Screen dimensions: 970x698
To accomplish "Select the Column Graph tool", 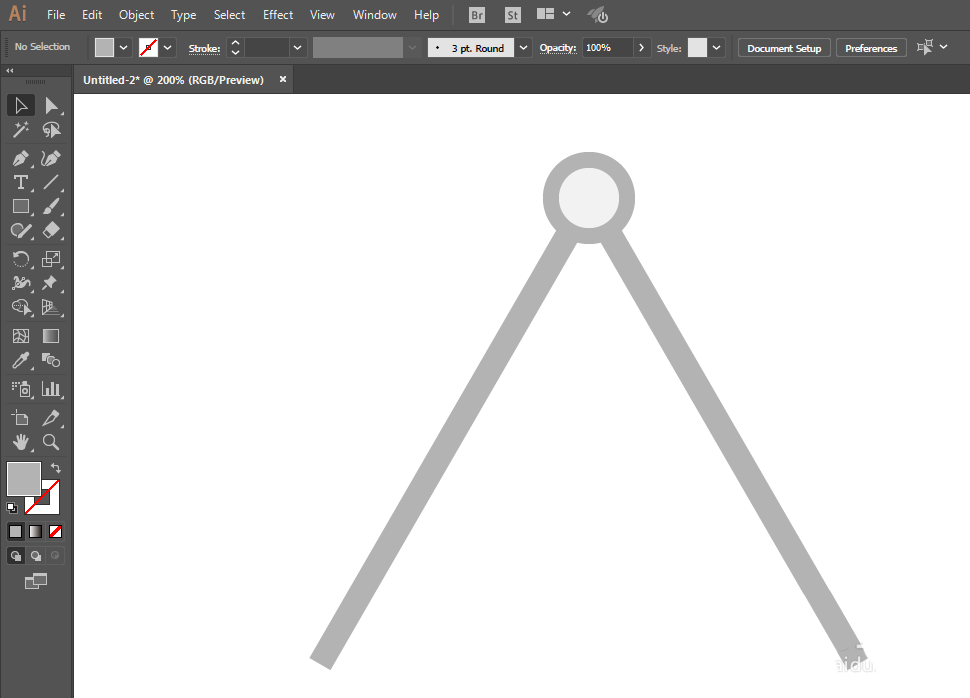I will (x=51, y=389).
